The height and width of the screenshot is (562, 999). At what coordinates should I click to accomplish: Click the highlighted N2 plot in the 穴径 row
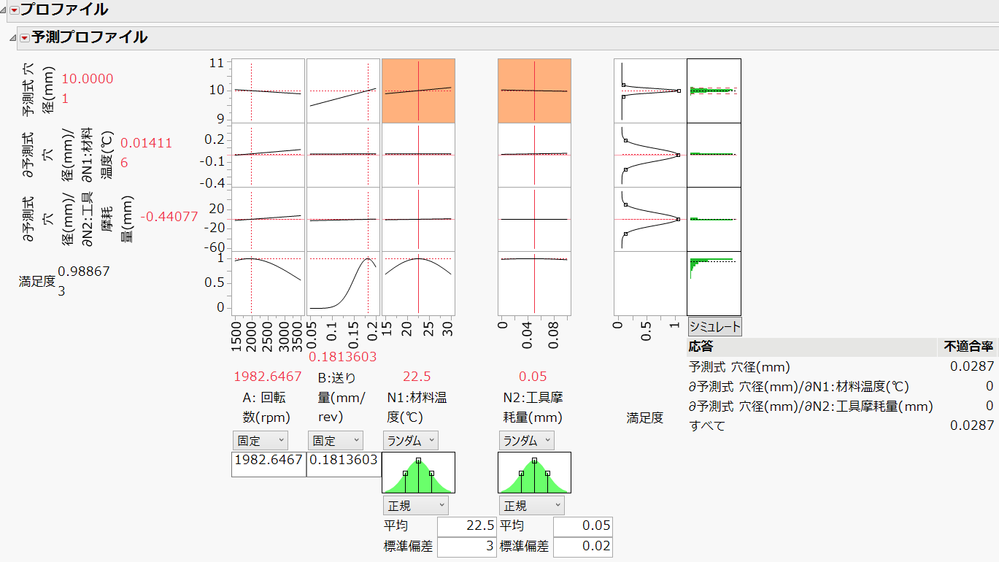point(535,90)
